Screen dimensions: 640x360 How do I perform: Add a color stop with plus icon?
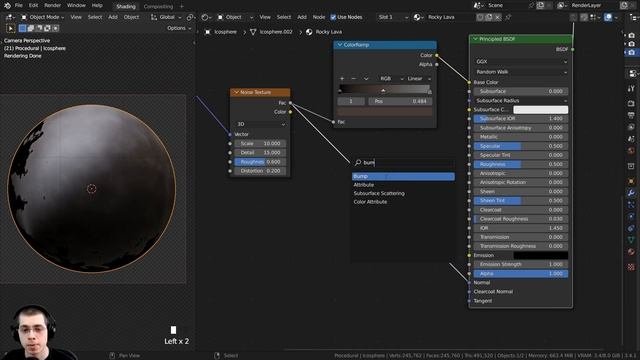(342, 78)
